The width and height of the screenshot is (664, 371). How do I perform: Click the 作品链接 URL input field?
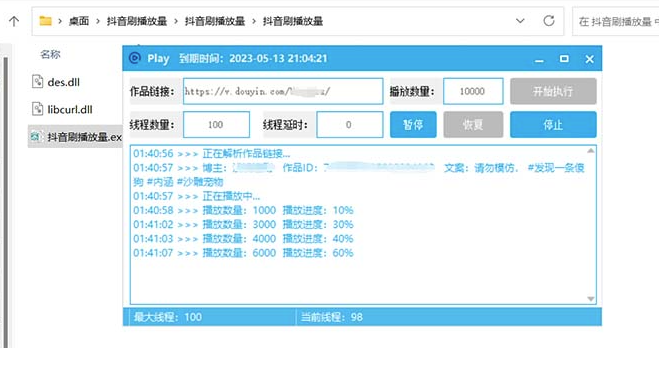[x=283, y=91]
